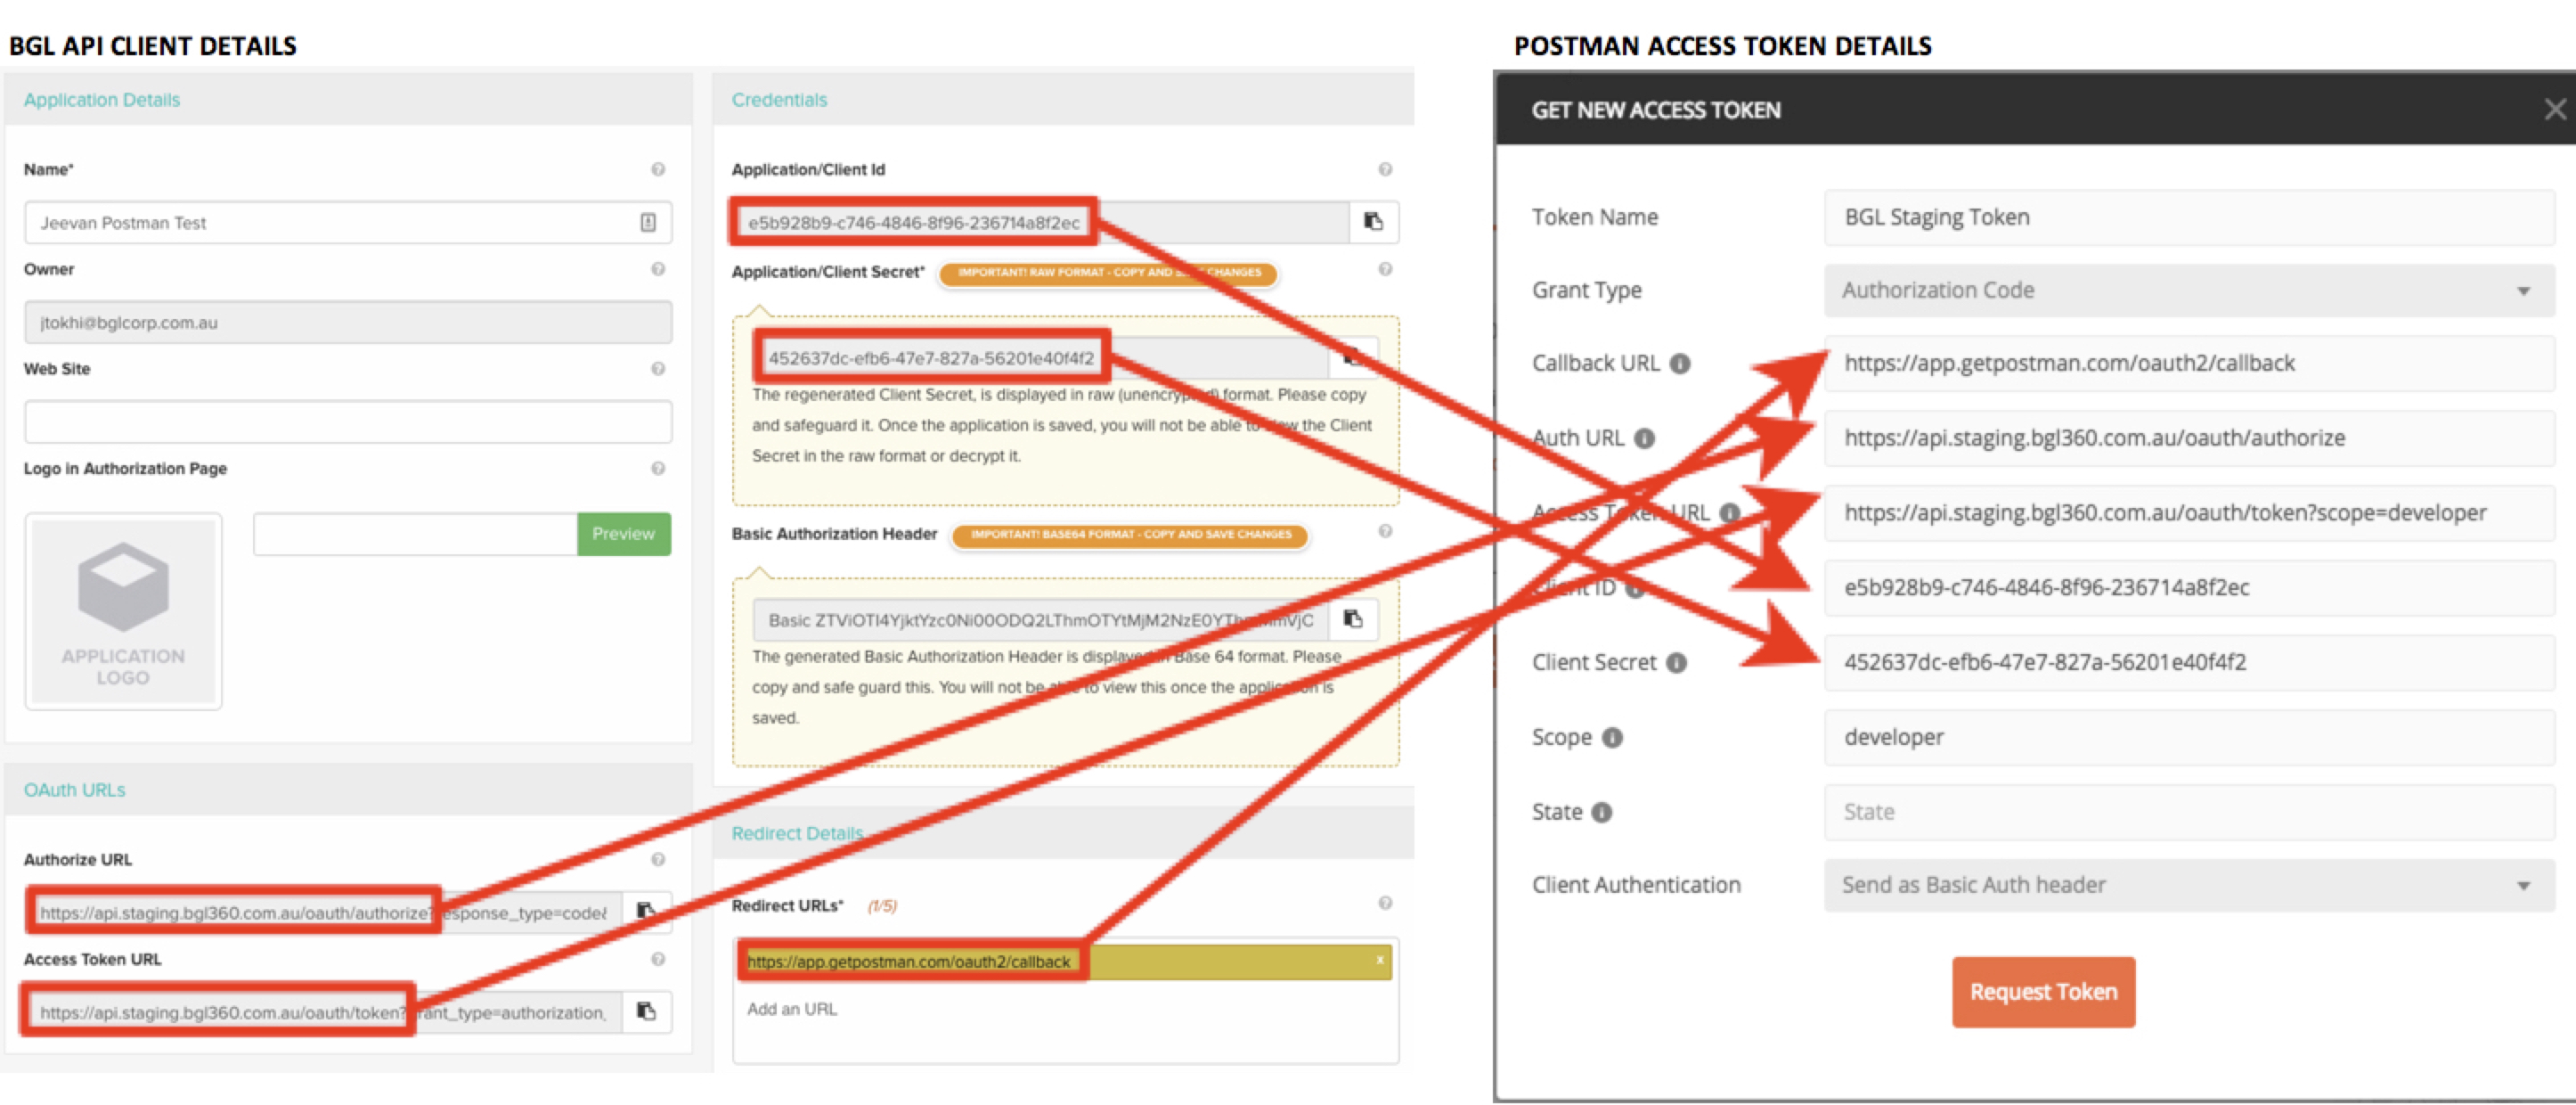2576x1105 pixels.
Task: Click the Application Name input field
Action: (x=348, y=222)
